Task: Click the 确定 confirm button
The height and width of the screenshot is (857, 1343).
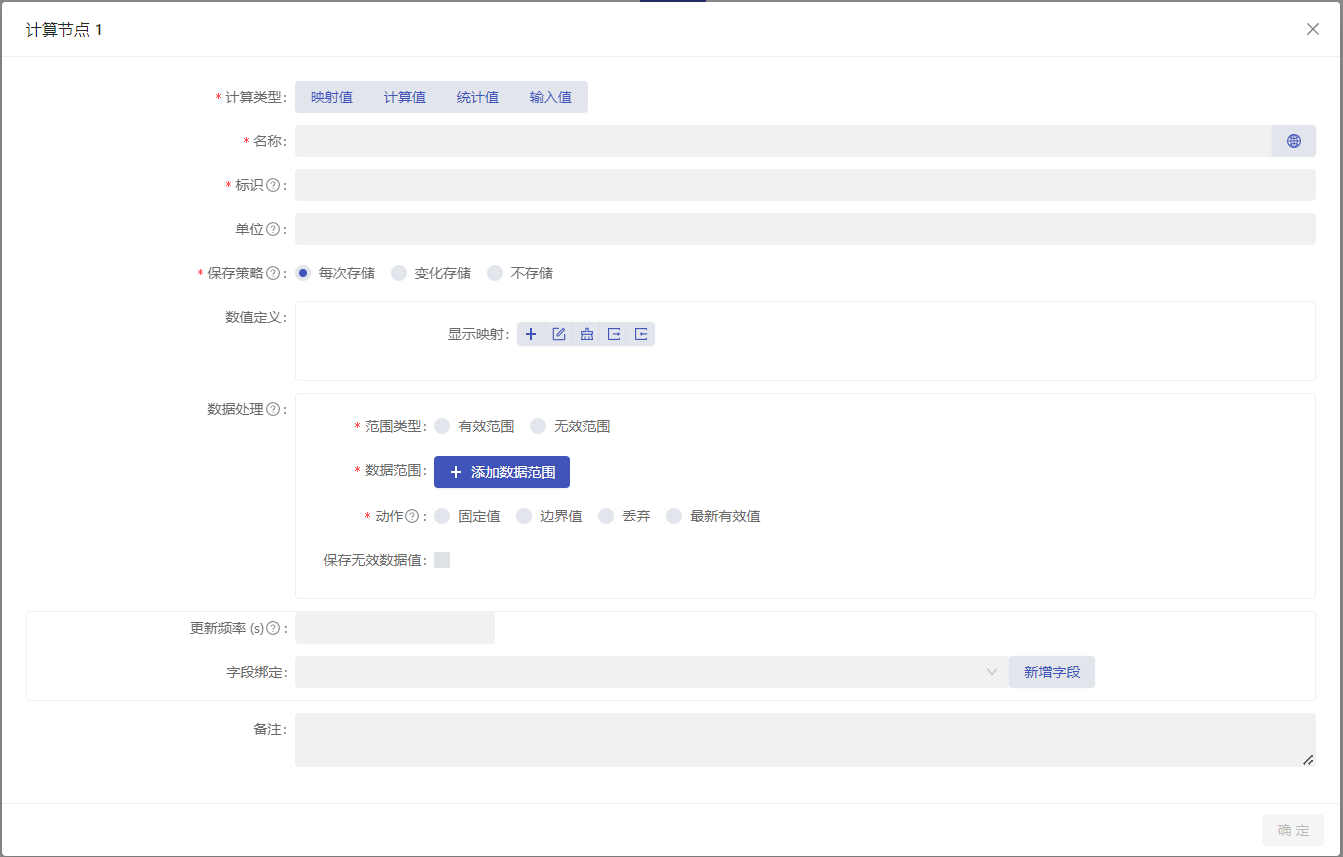Action: click(x=1293, y=830)
